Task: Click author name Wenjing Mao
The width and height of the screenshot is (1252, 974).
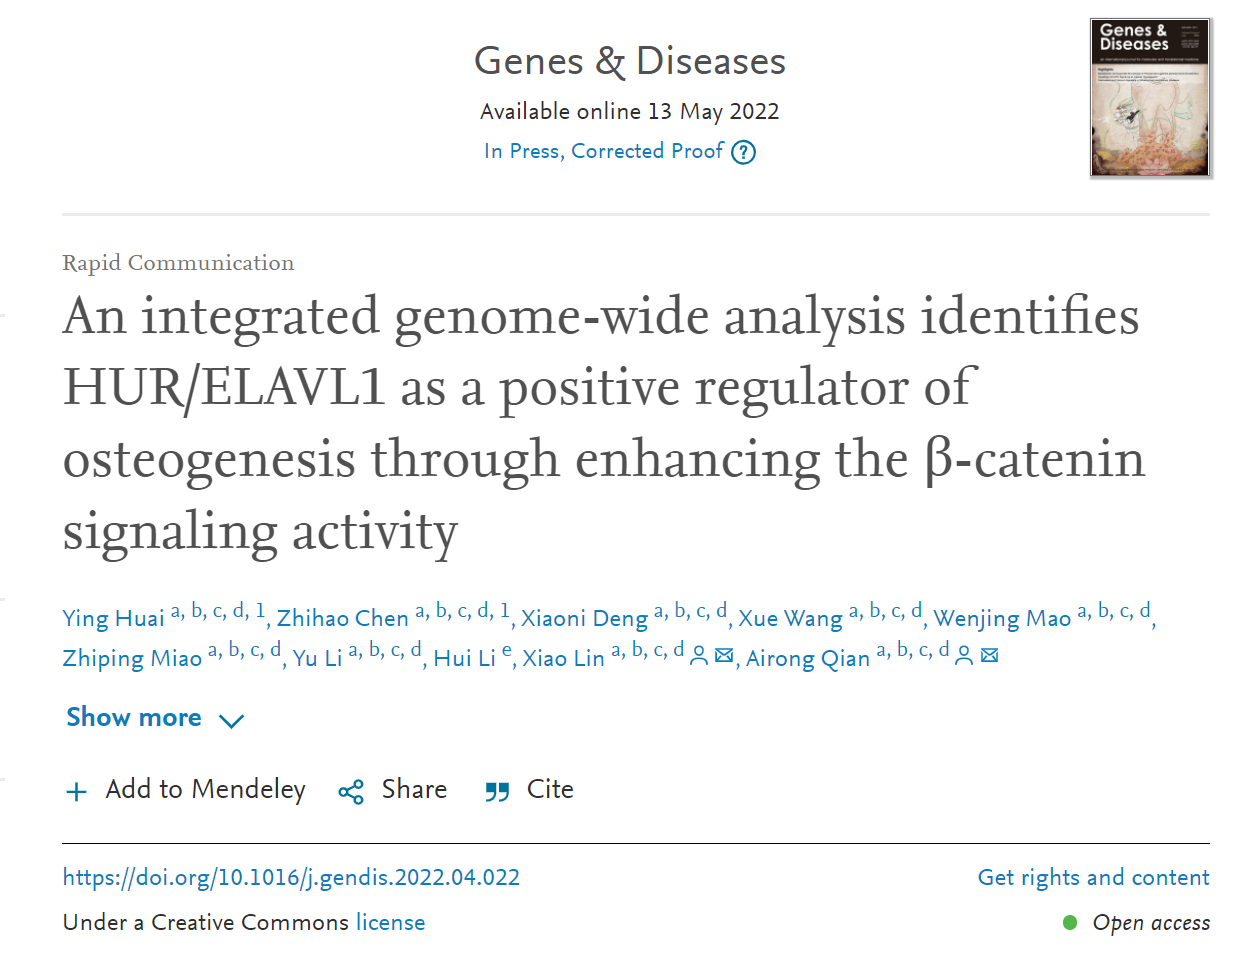Action: (x=1002, y=619)
